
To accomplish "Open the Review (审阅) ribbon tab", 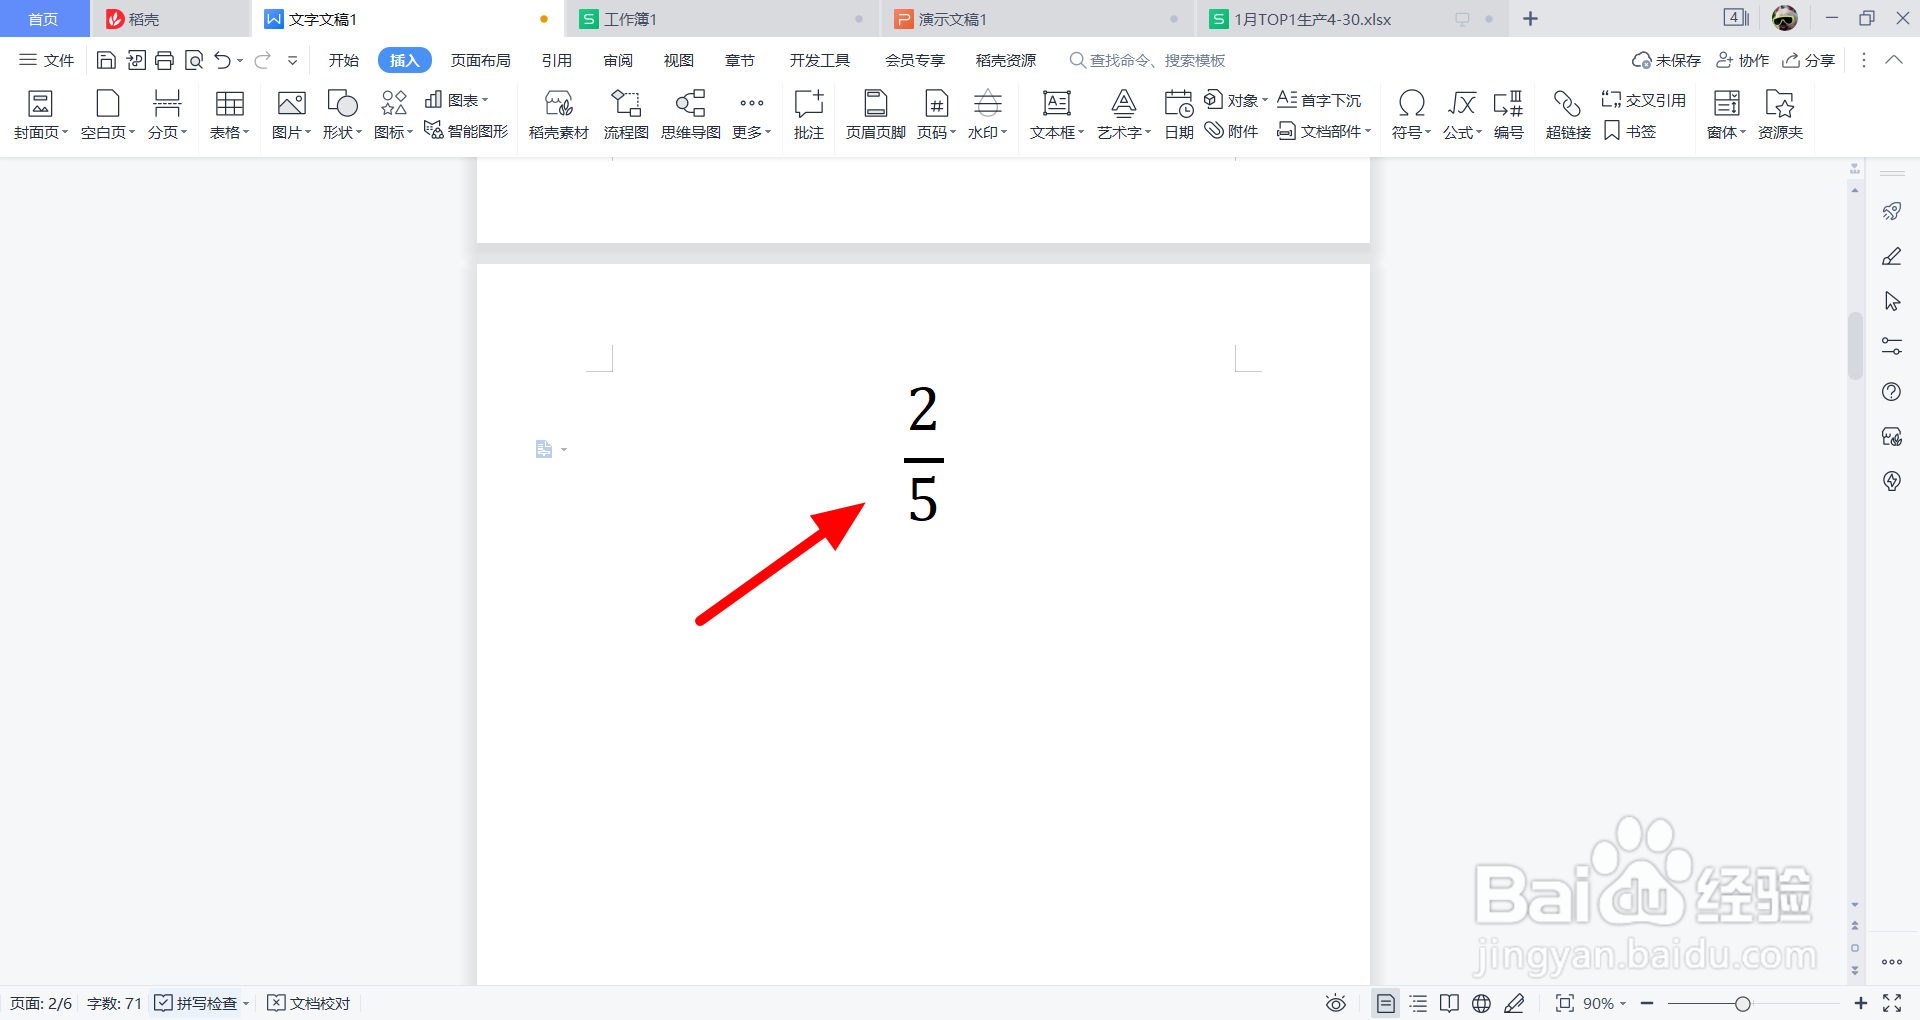I will pyautogui.click(x=618, y=60).
